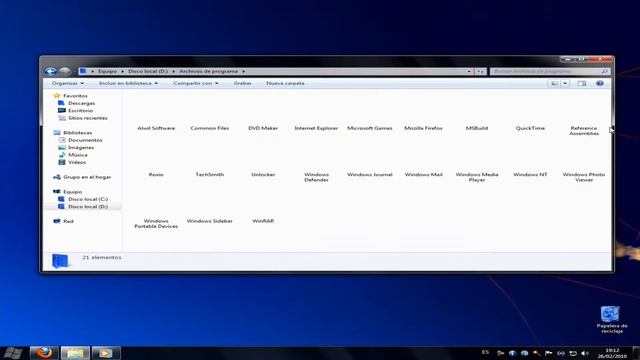This screenshot has height=360, width=640.
Task: Click the address bar refresh button
Action: pos(480,71)
